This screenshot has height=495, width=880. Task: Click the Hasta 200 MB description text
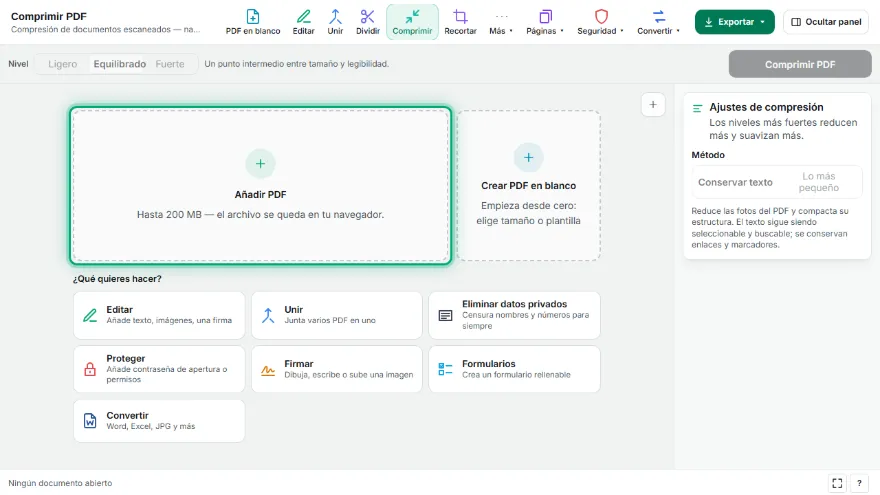[x=260, y=214]
